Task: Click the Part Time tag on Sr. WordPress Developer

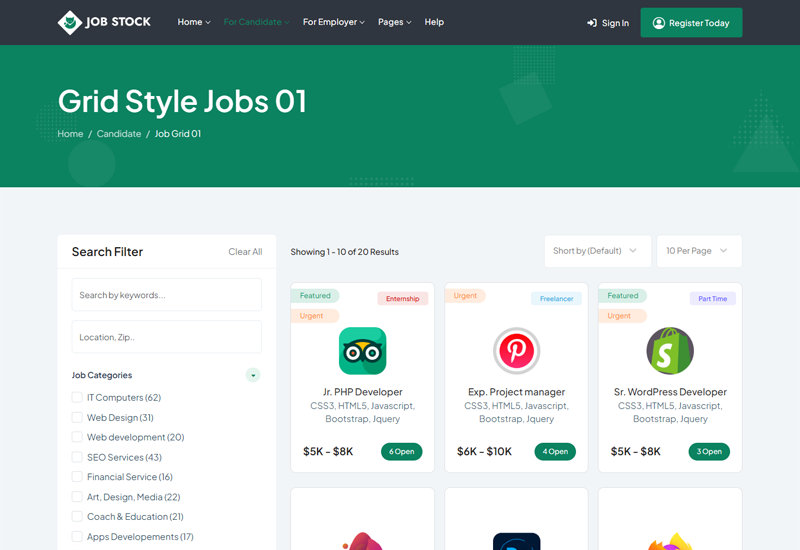Action: 713,298
